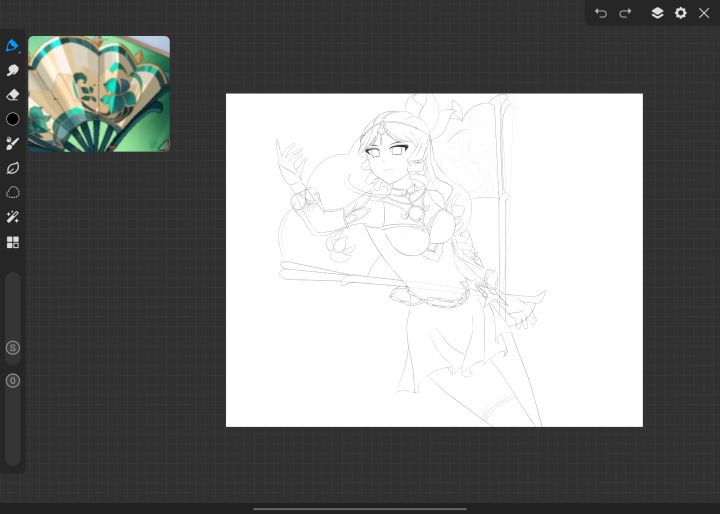
Task: Open the magic wand effects tool
Action: (12, 217)
